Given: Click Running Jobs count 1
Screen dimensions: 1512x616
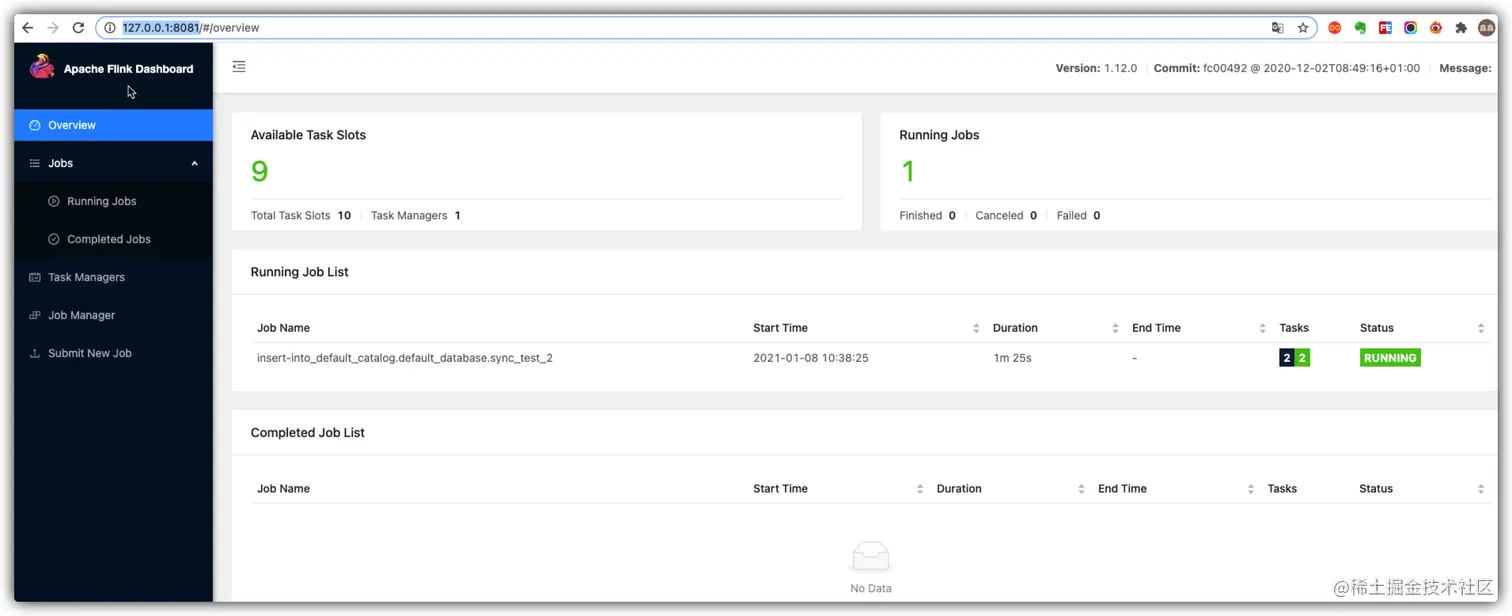Looking at the screenshot, I should coord(908,172).
